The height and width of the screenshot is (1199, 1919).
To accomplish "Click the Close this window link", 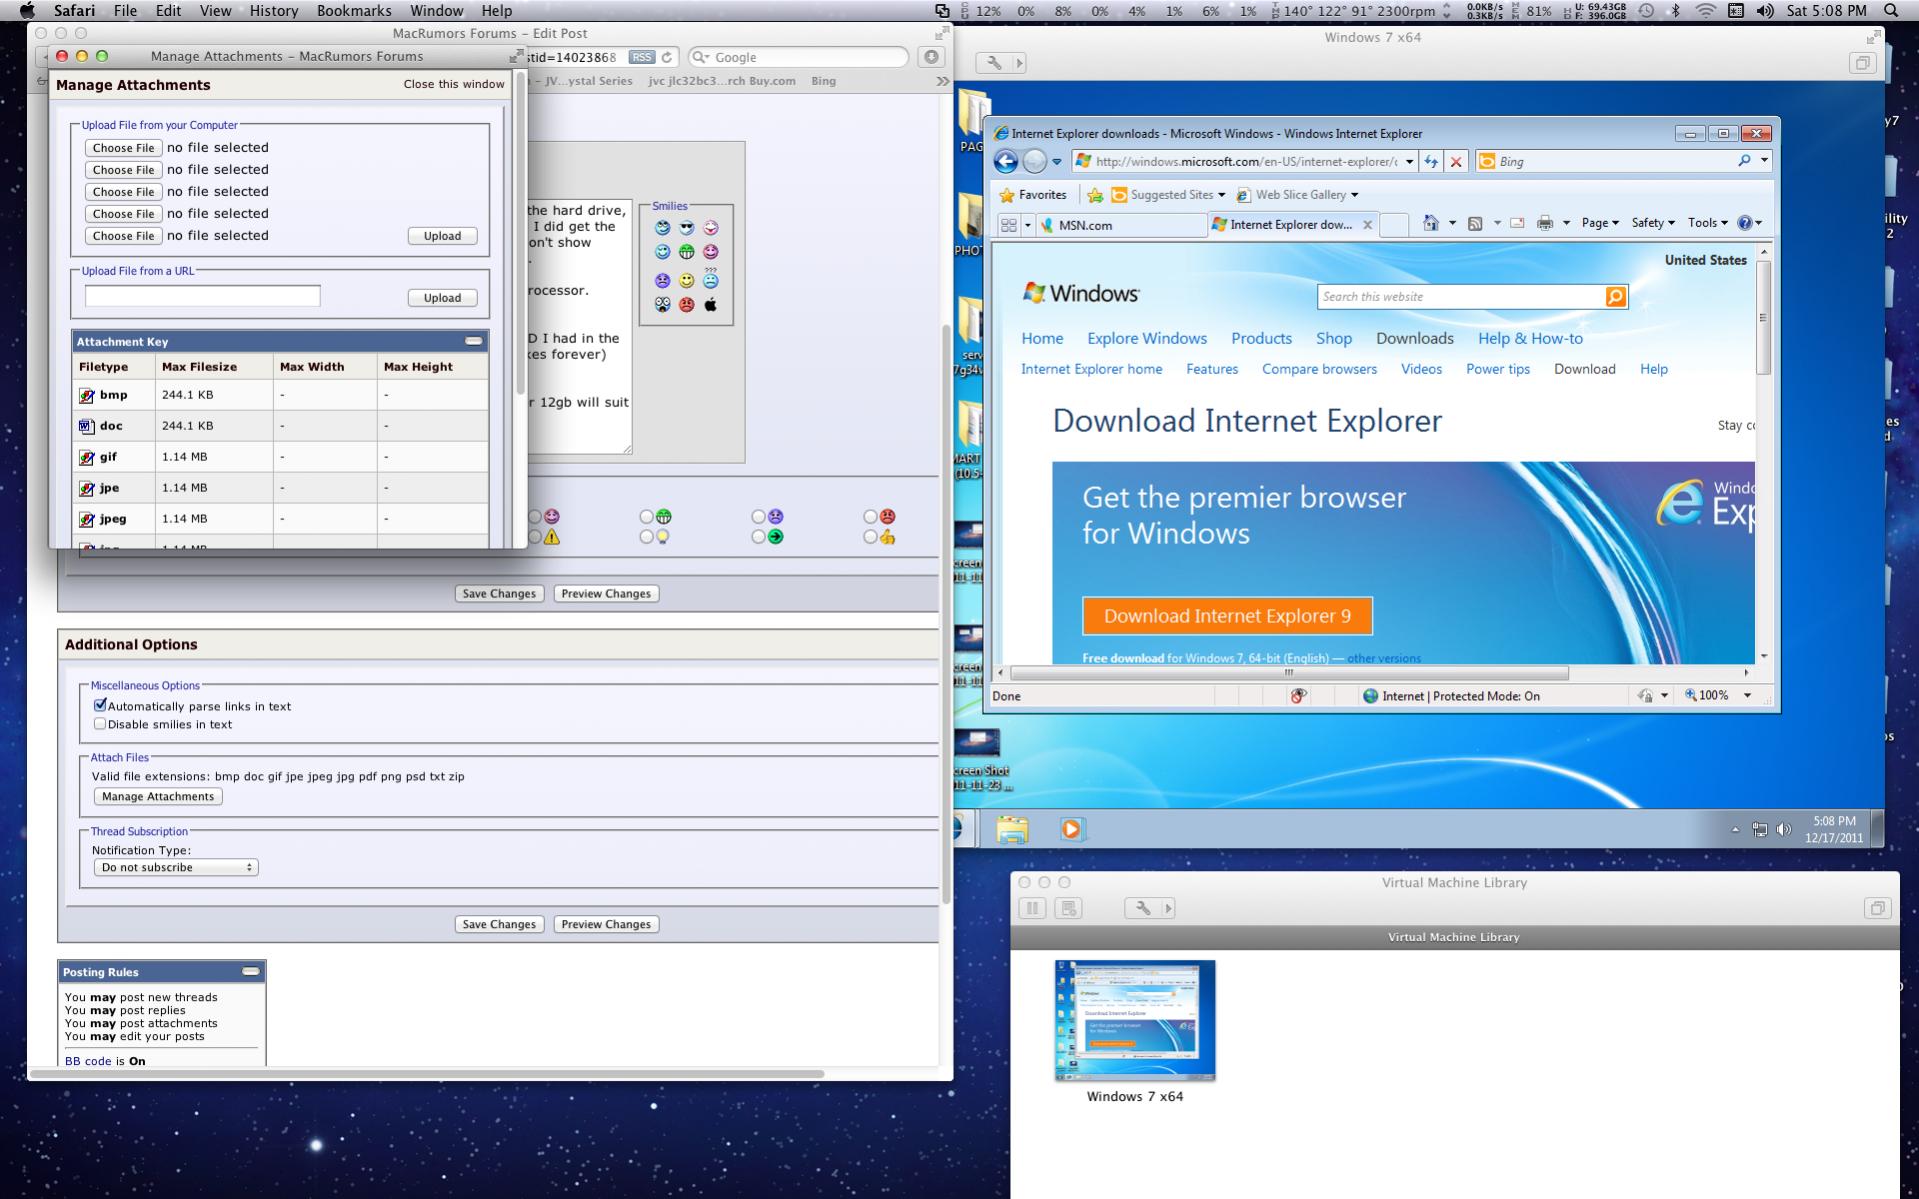I will tap(454, 84).
